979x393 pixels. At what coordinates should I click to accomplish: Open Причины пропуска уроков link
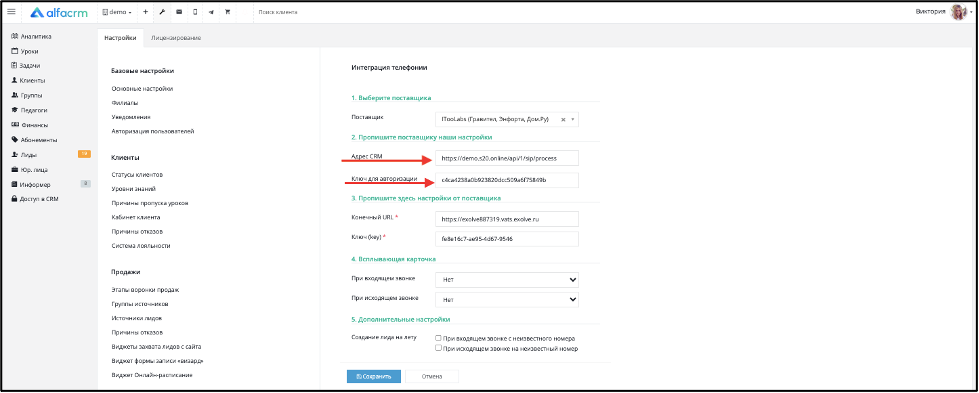tap(150, 203)
